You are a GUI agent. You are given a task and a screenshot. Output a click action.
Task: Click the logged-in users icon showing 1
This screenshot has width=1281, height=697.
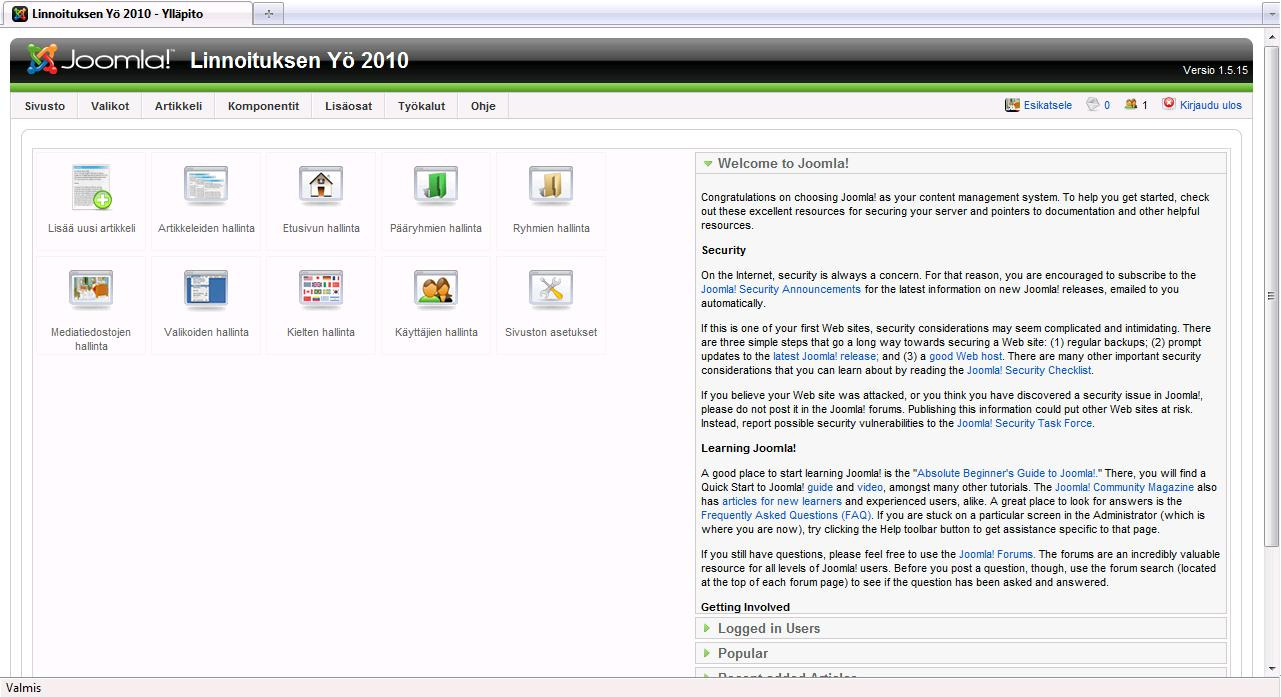[1131, 104]
